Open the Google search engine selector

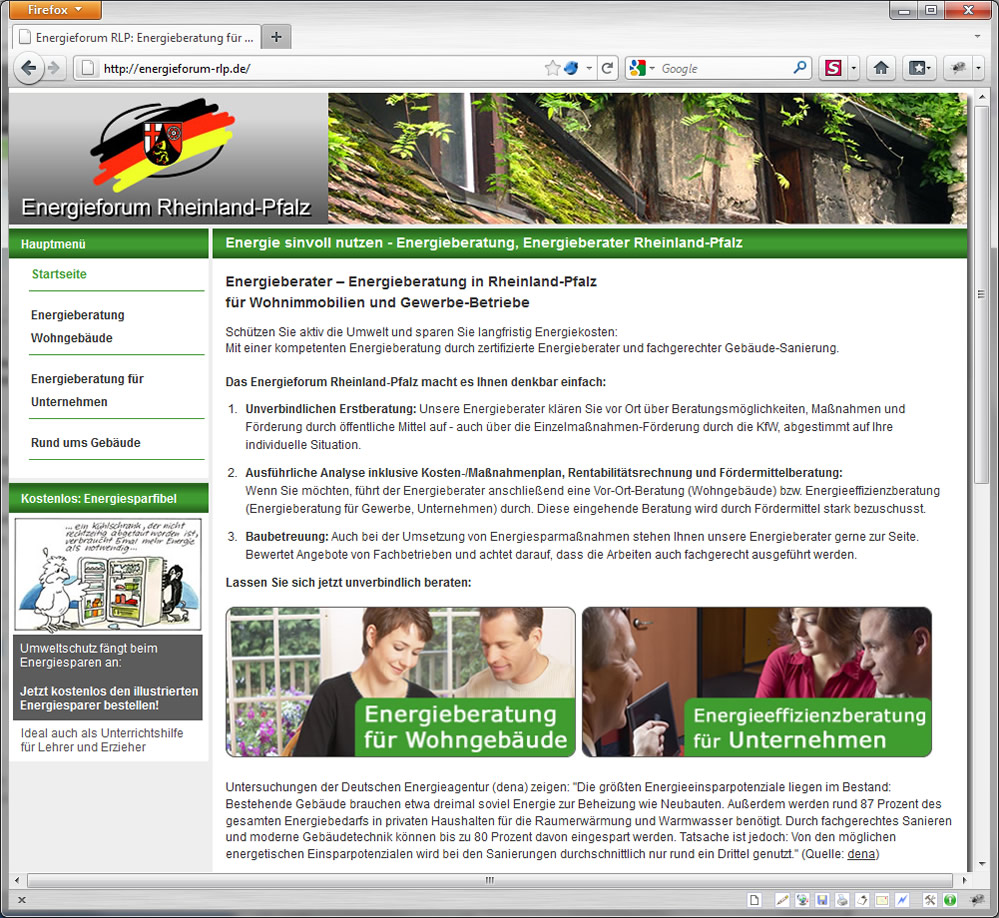pyautogui.click(x=641, y=68)
